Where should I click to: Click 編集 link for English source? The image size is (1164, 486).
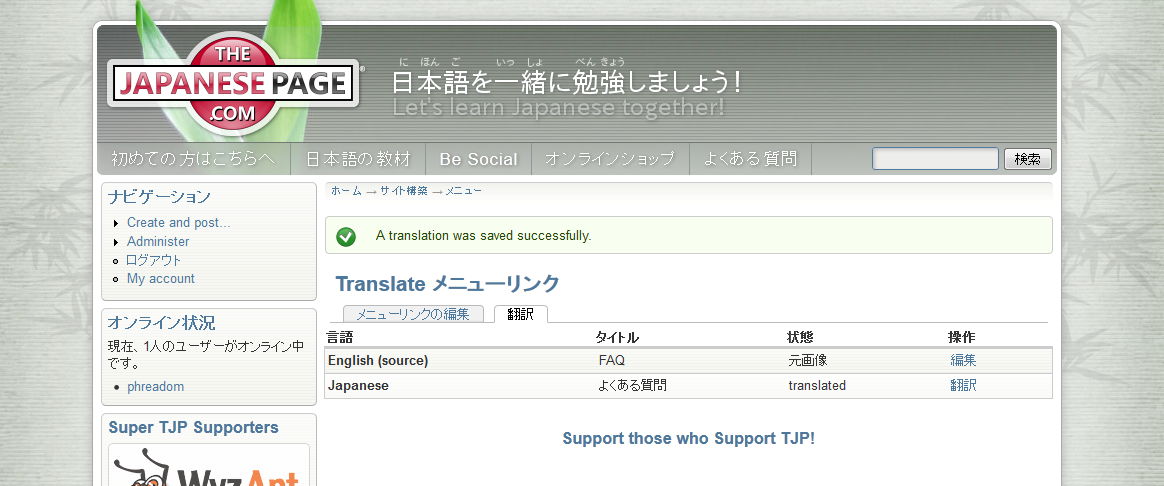click(963, 361)
